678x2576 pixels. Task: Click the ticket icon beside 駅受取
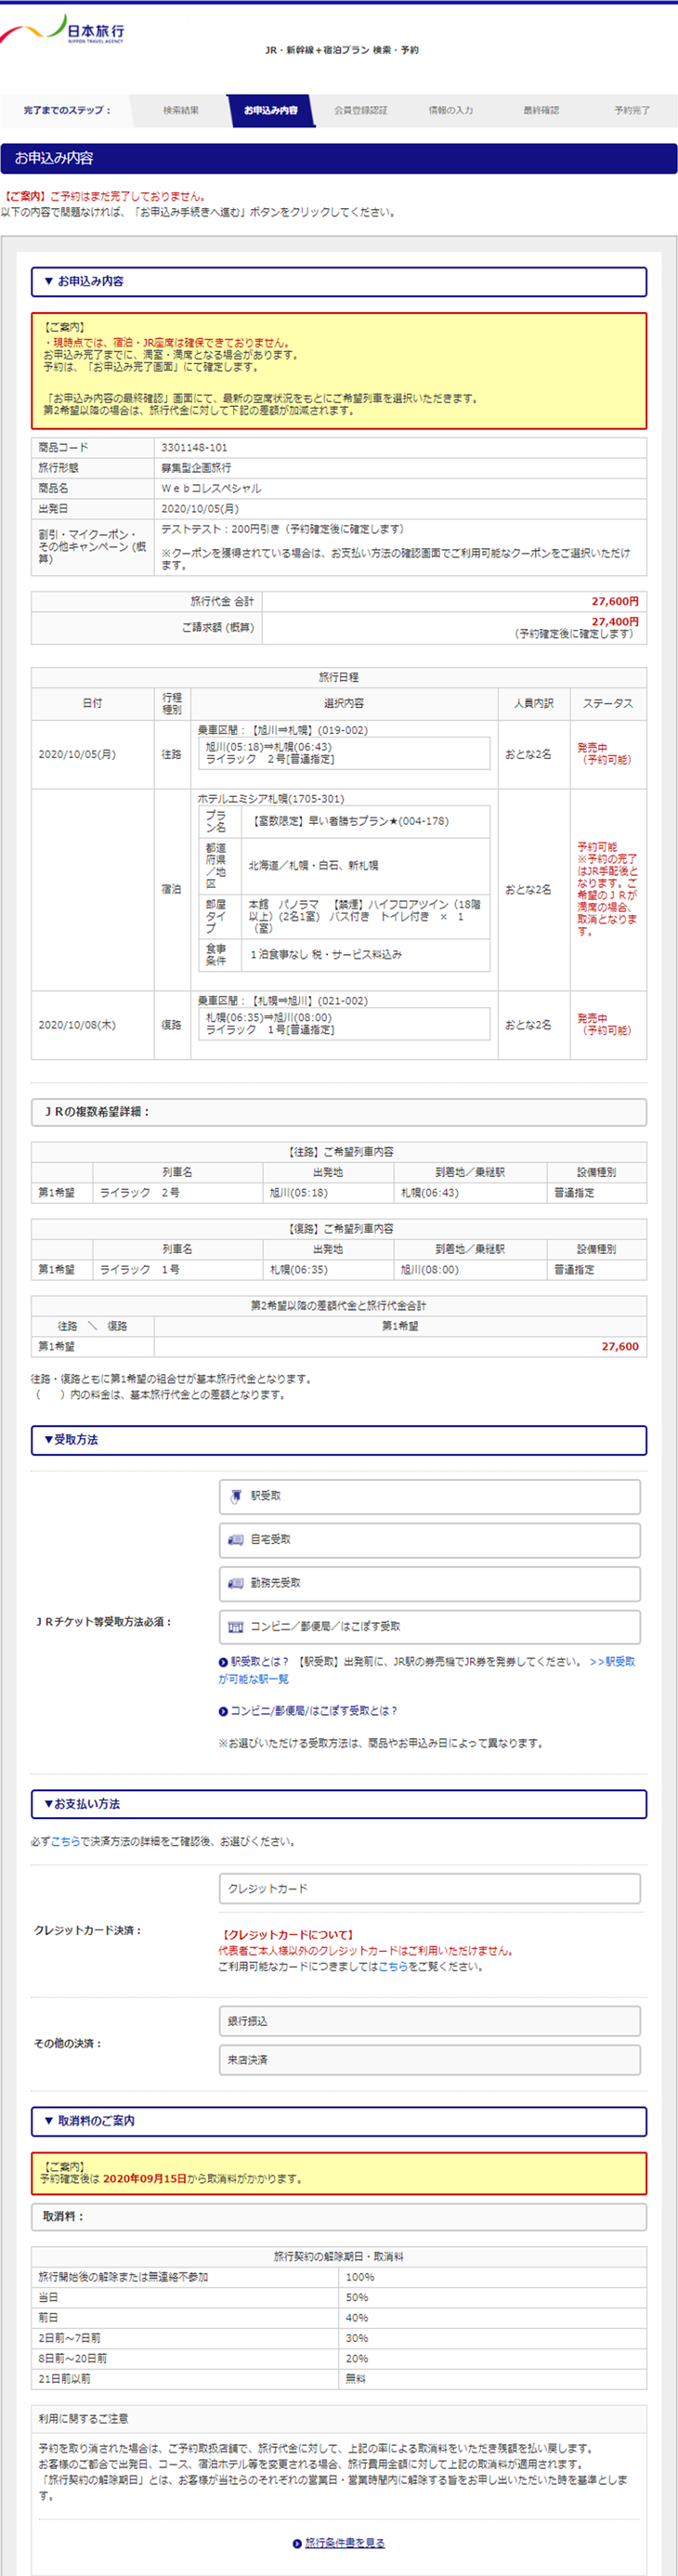tap(236, 1496)
